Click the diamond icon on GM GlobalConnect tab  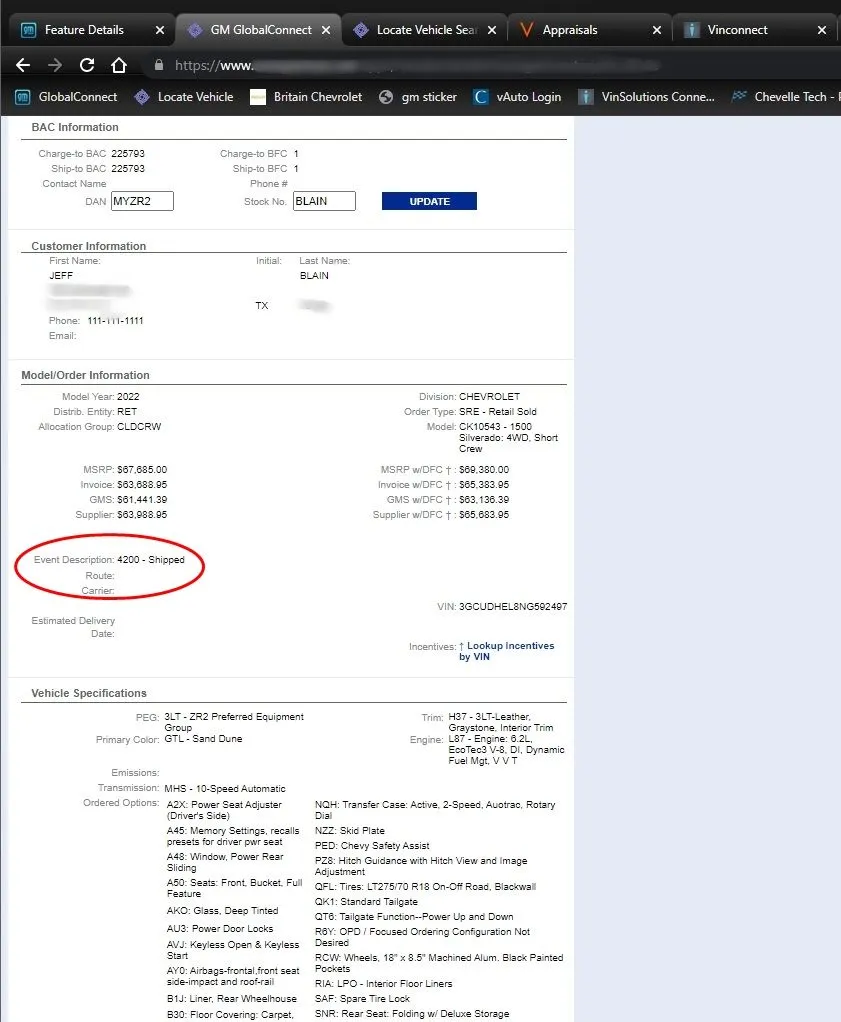coord(195,30)
